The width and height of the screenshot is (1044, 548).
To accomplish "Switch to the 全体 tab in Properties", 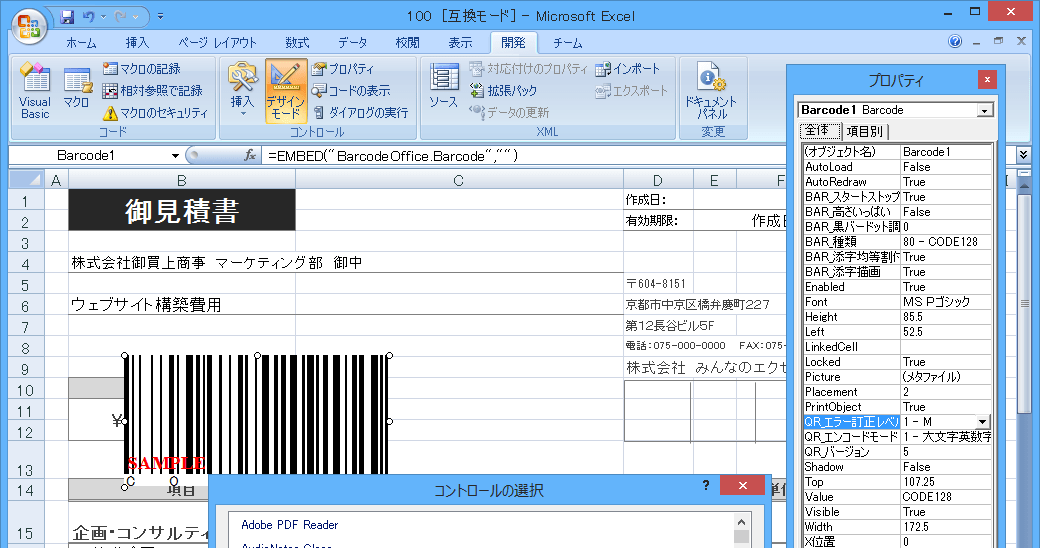I will pos(819,131).
